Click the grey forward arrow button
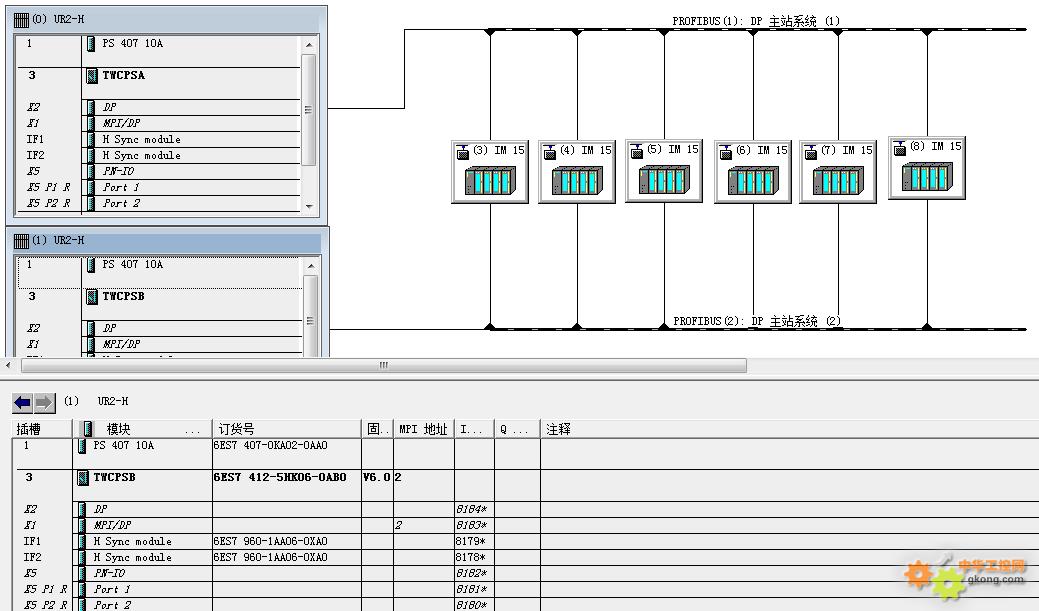The image size is (1039, 611). coord(44,402)
